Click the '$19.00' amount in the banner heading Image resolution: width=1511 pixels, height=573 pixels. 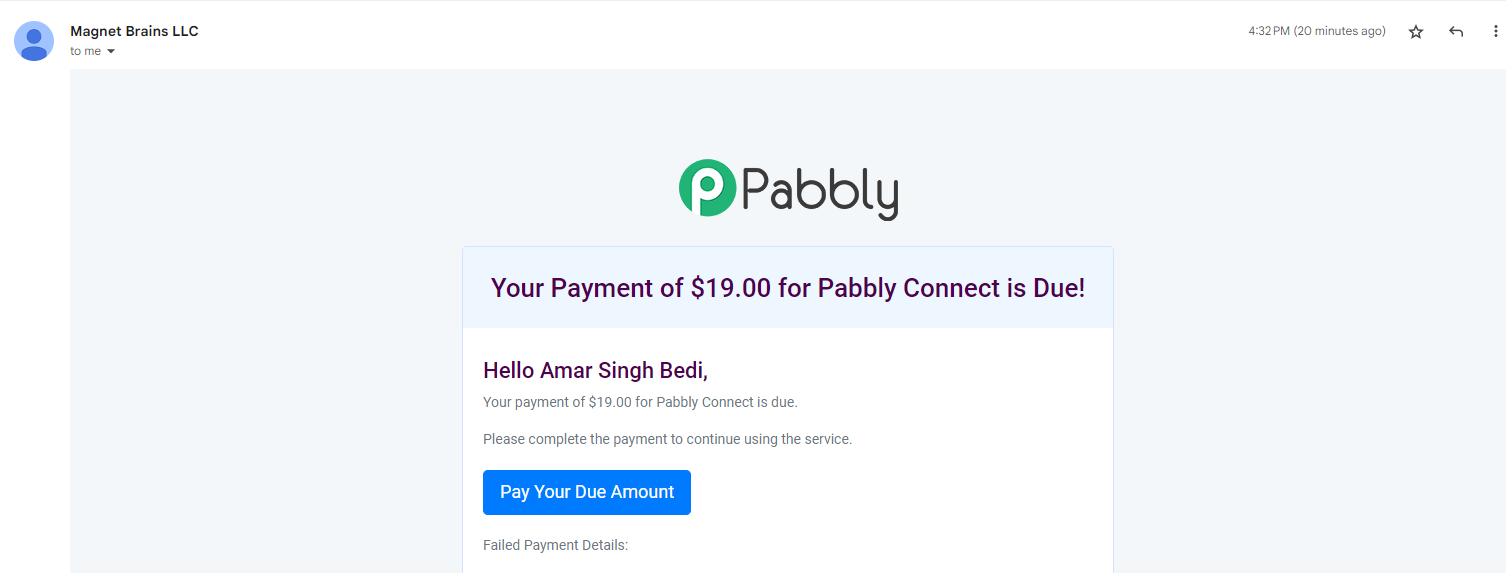coord(731,288)
